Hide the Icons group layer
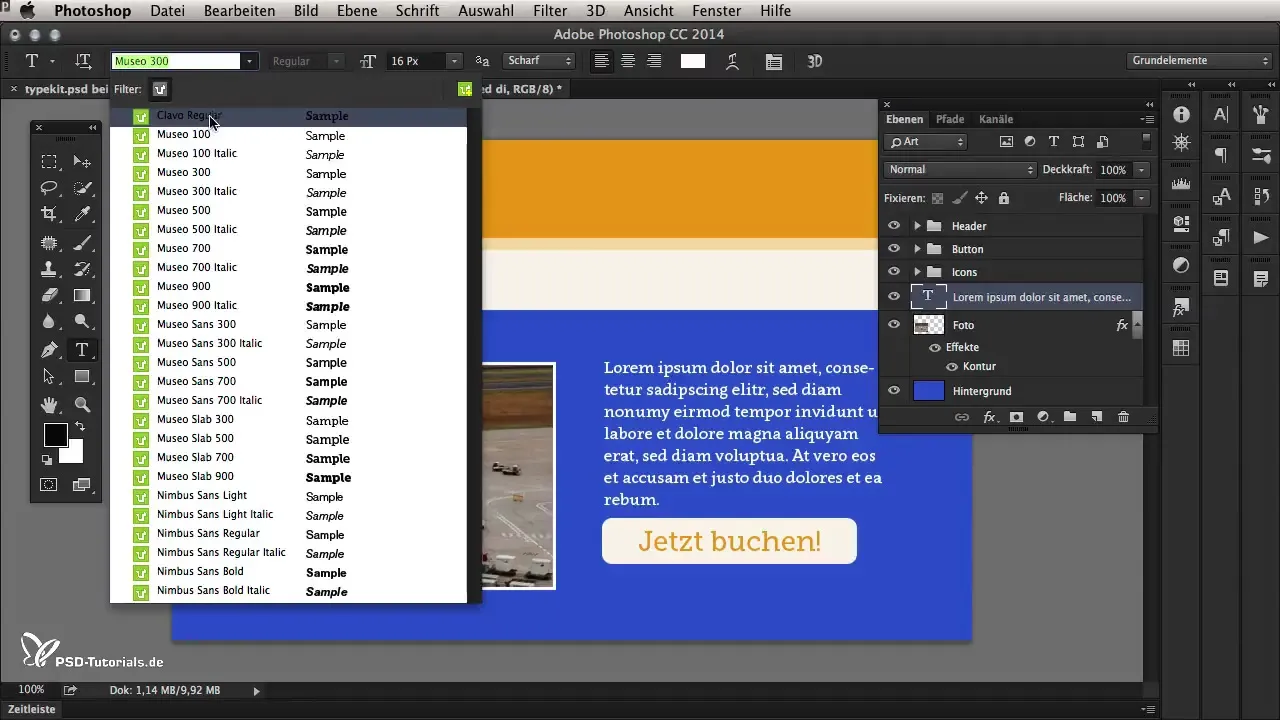Image resolution: width=1280 pixels, height=720 pixels. point(894,272)
